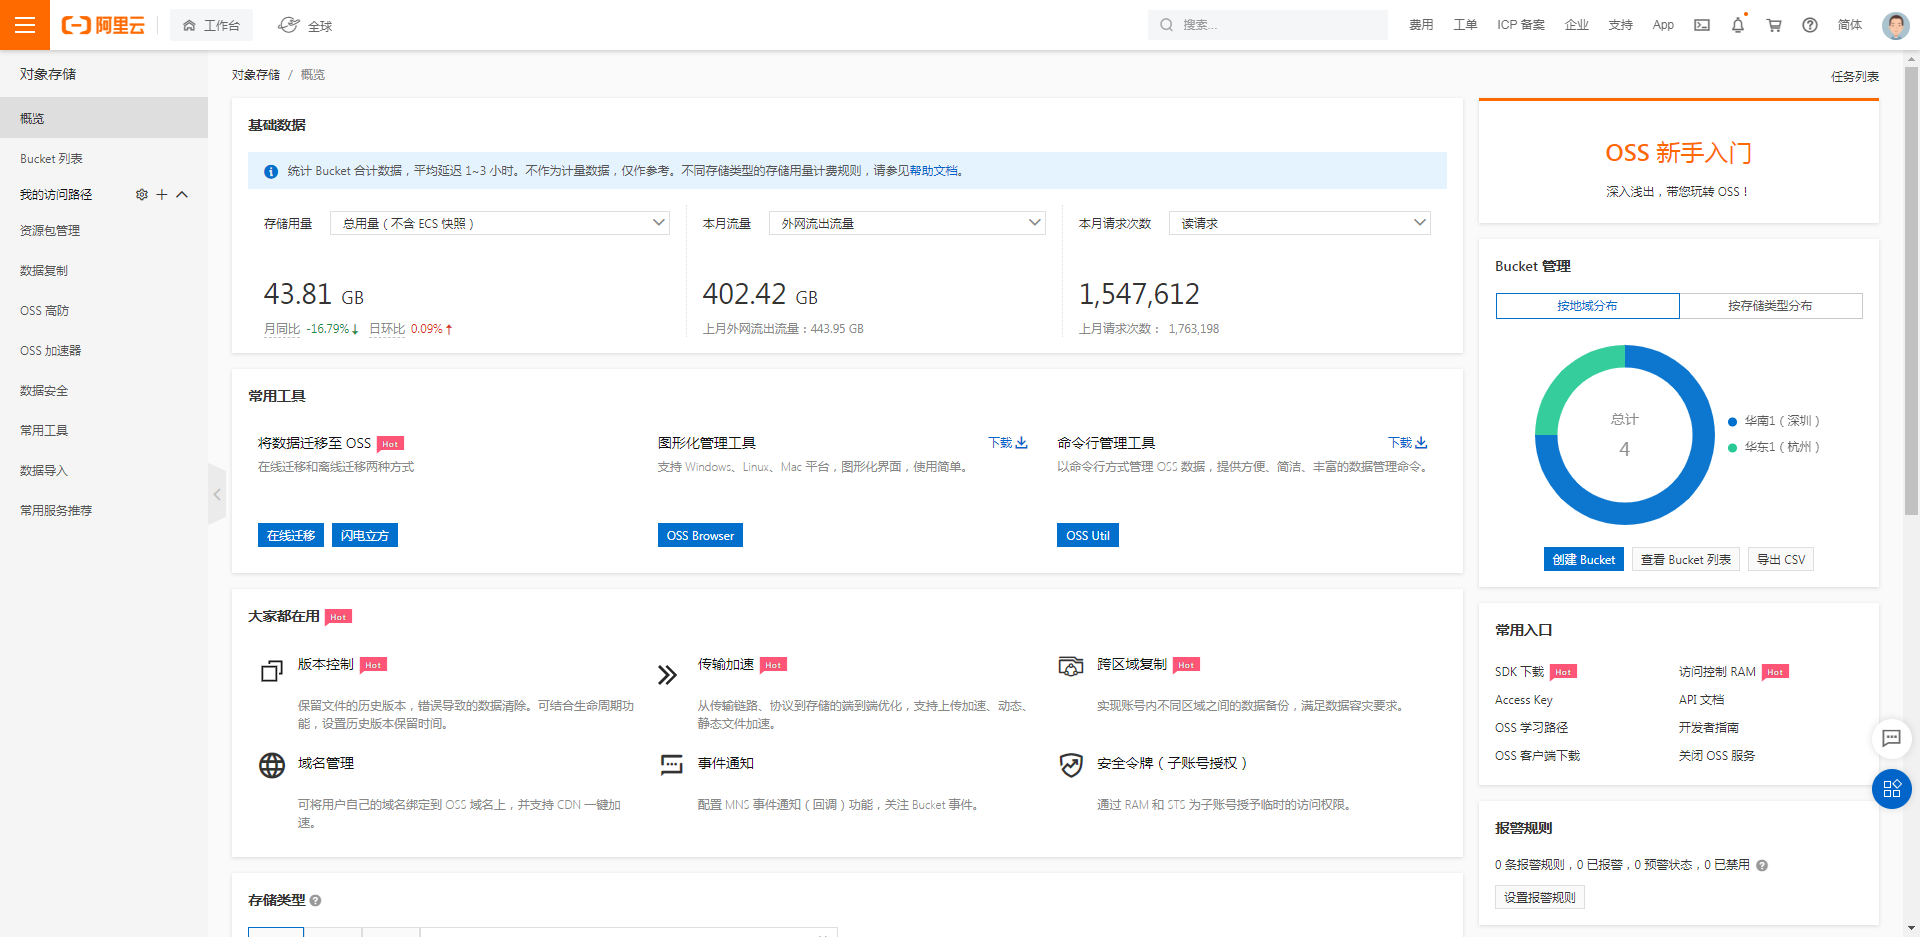Open the user avatar menu
The height and width of the screenshot is (937, 1920).
click(x=1895, y=25)
